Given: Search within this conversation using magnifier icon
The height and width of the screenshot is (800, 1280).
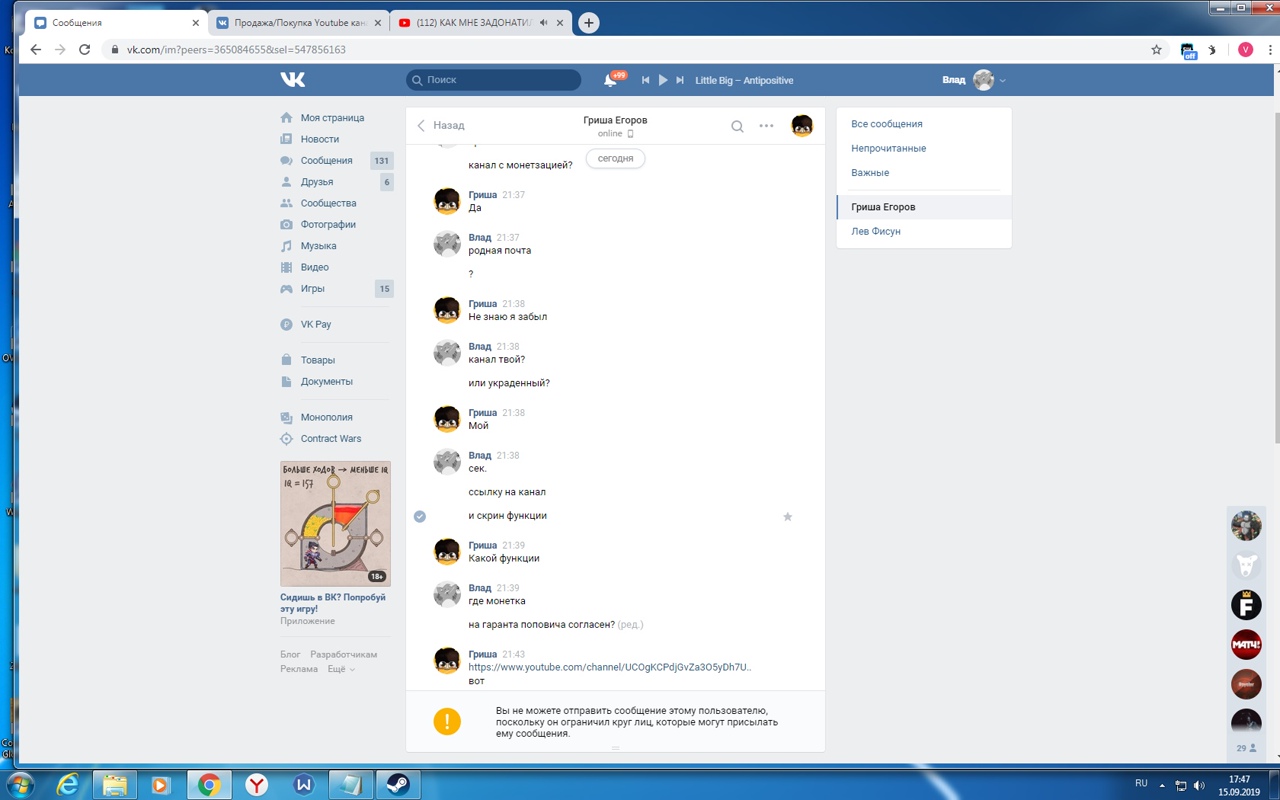Looking at the screenshot, I should (737, 126).
